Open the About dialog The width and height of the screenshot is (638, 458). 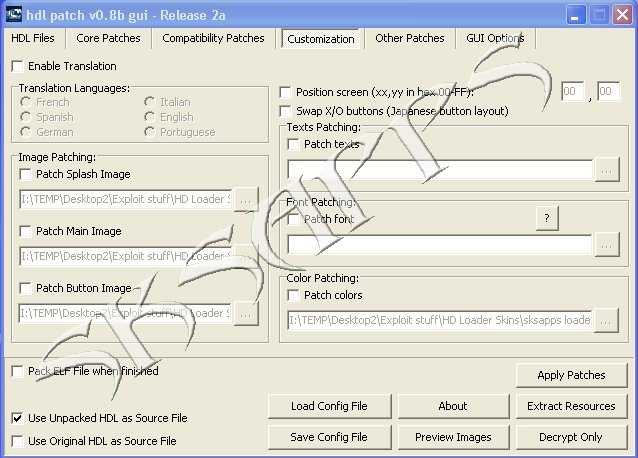[x=453, y=406]
